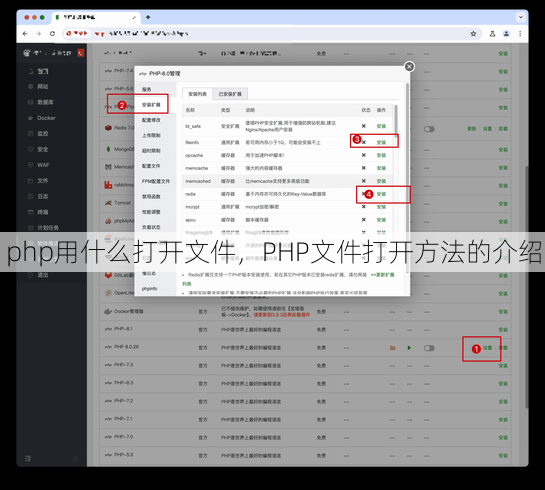Click the browser address bar

[x=271, y=34]
